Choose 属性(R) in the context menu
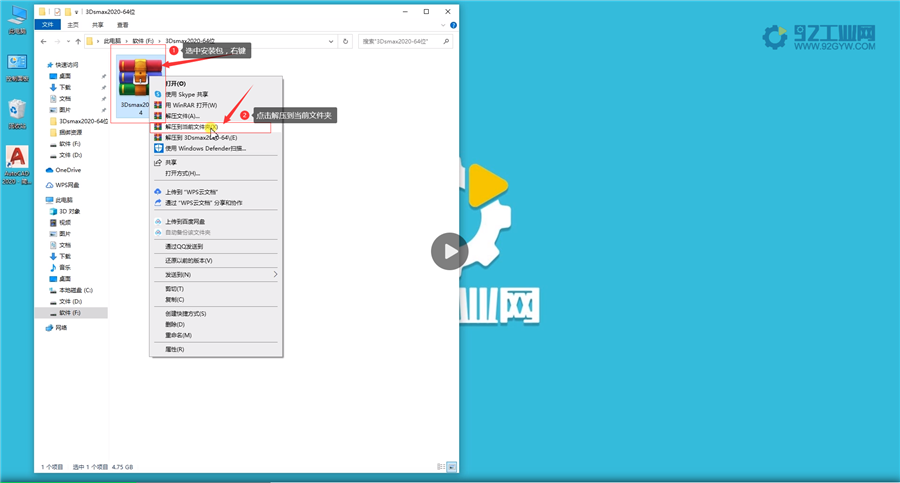 pyautogui.click(x=216, y=349)
